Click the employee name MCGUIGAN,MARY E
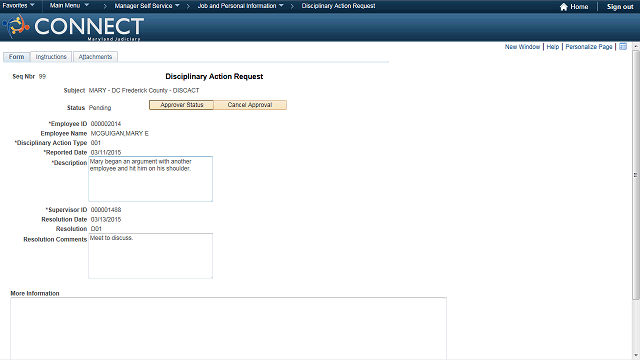This screenshot has width=640, height=360. tap(120, 133)
